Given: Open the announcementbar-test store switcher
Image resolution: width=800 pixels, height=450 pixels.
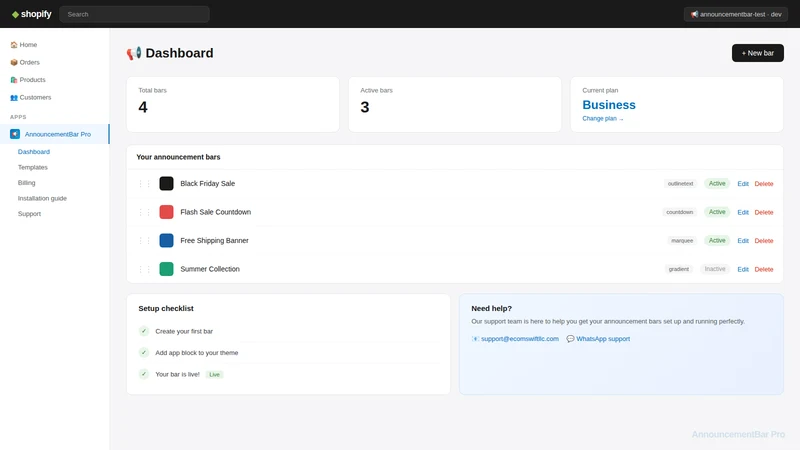Looking at the screenshot, I should (x=736, y=14).
